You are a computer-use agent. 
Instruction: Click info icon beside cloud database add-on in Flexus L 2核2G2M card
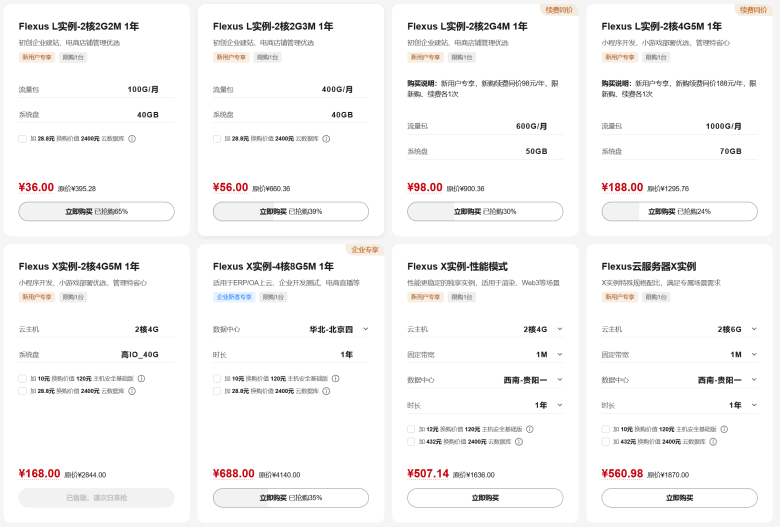click(x=132, y=139)
